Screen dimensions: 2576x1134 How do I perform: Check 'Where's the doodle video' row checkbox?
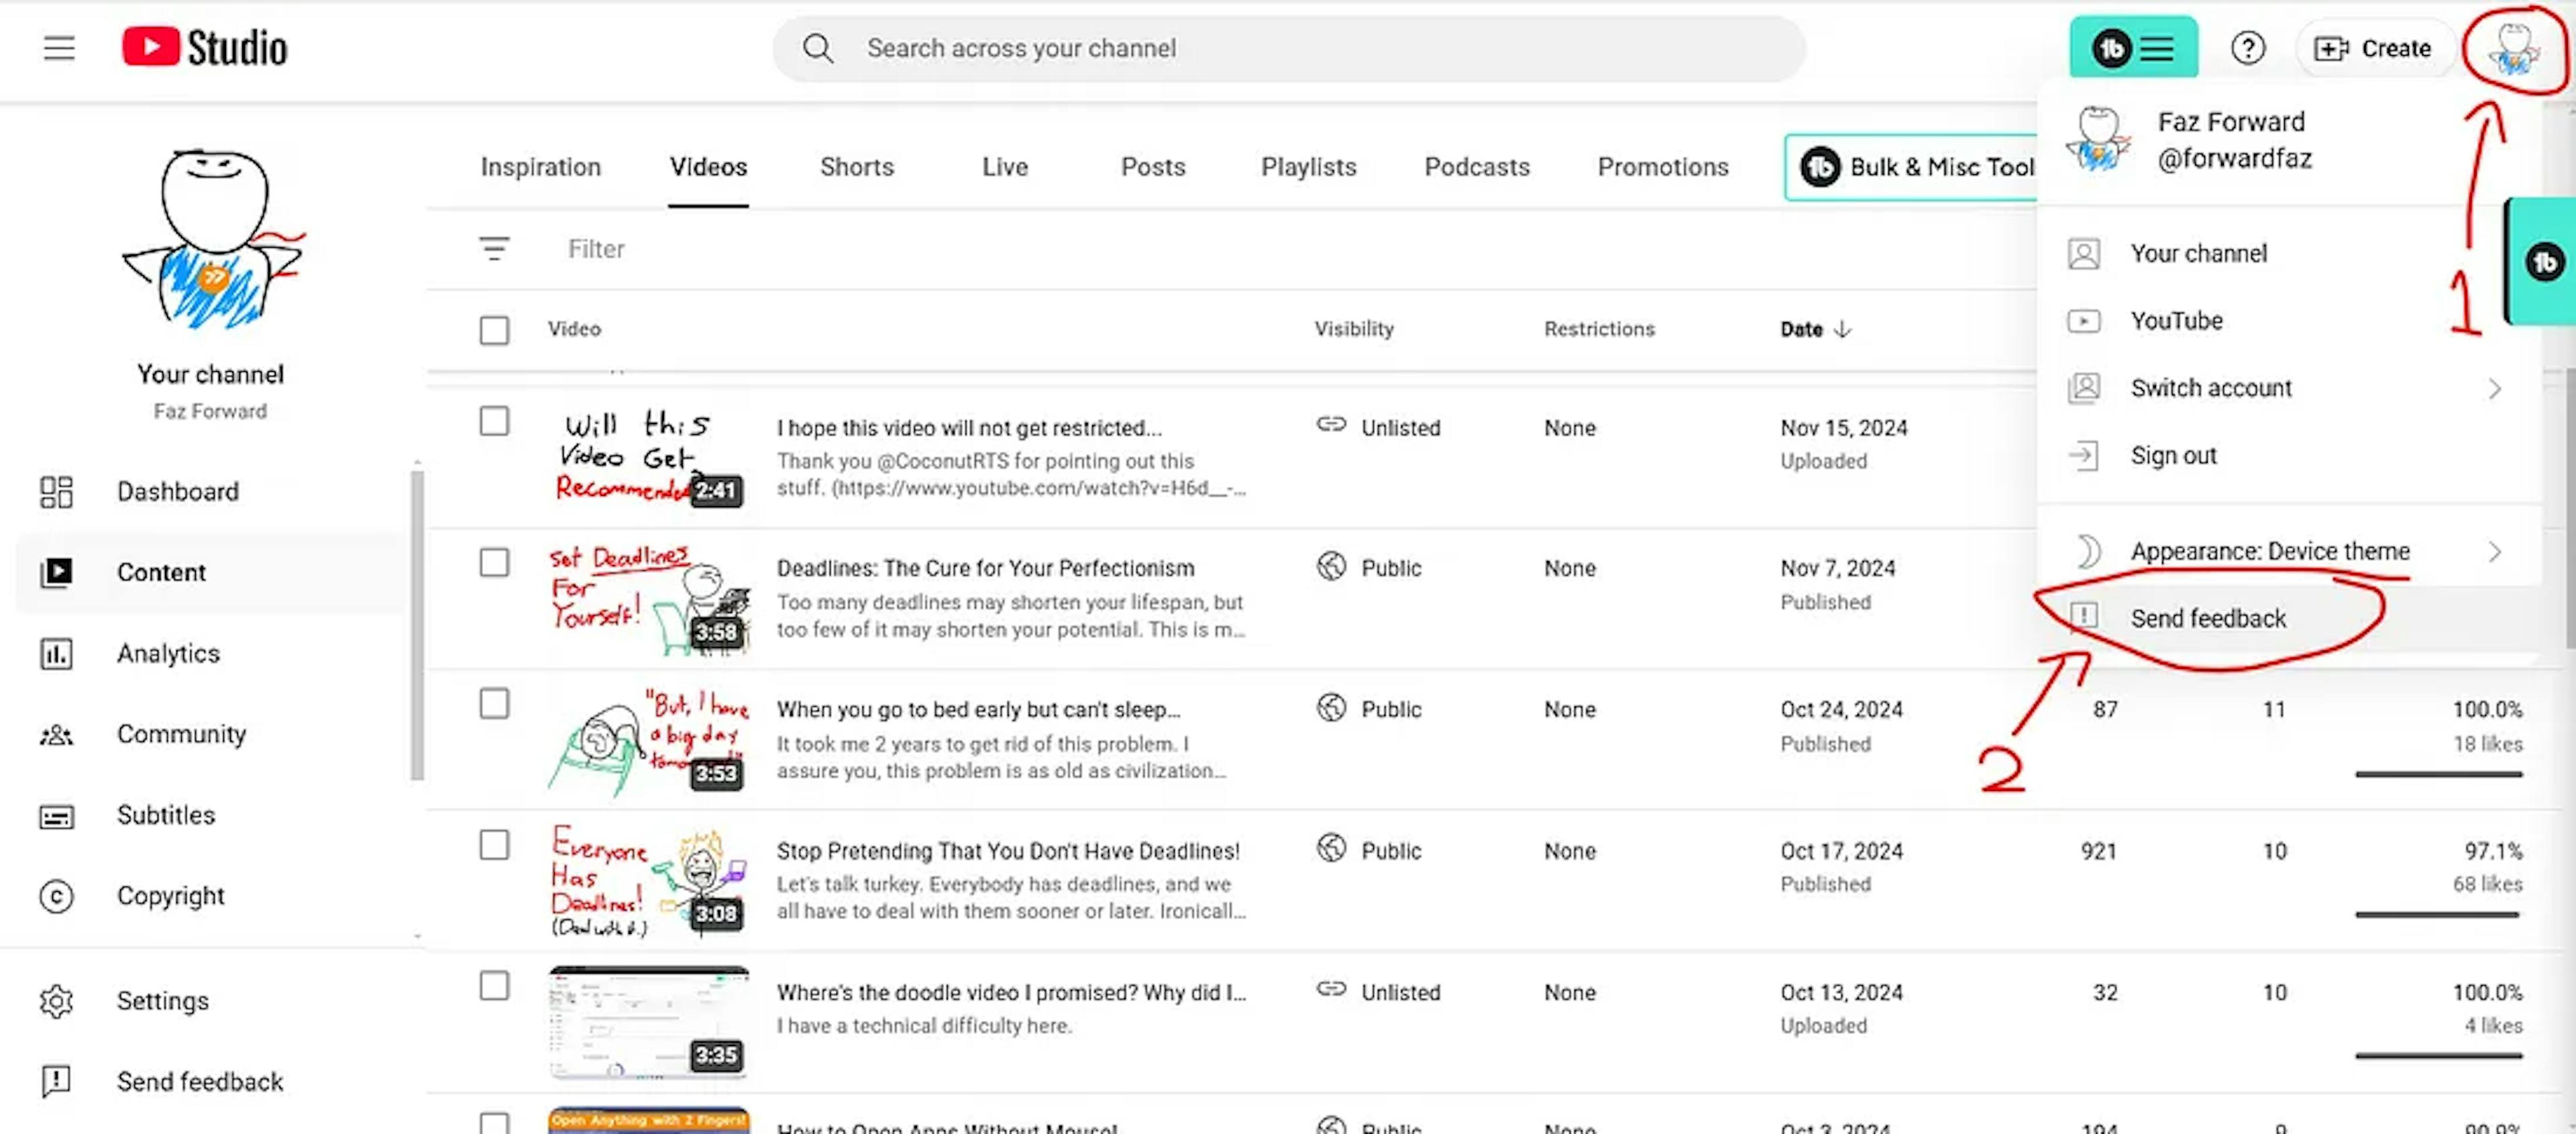point(494,985)
